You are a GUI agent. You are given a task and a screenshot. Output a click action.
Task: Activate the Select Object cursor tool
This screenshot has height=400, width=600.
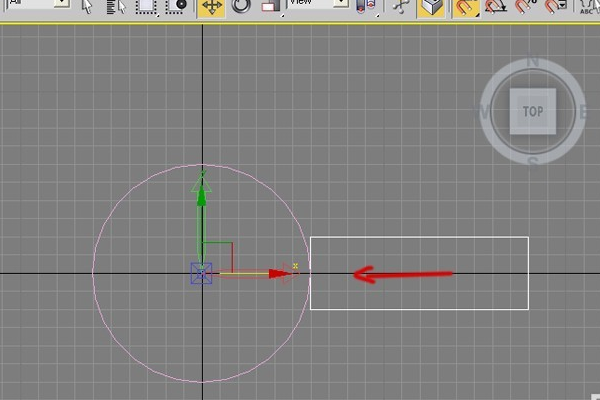[x=88, y=6]
